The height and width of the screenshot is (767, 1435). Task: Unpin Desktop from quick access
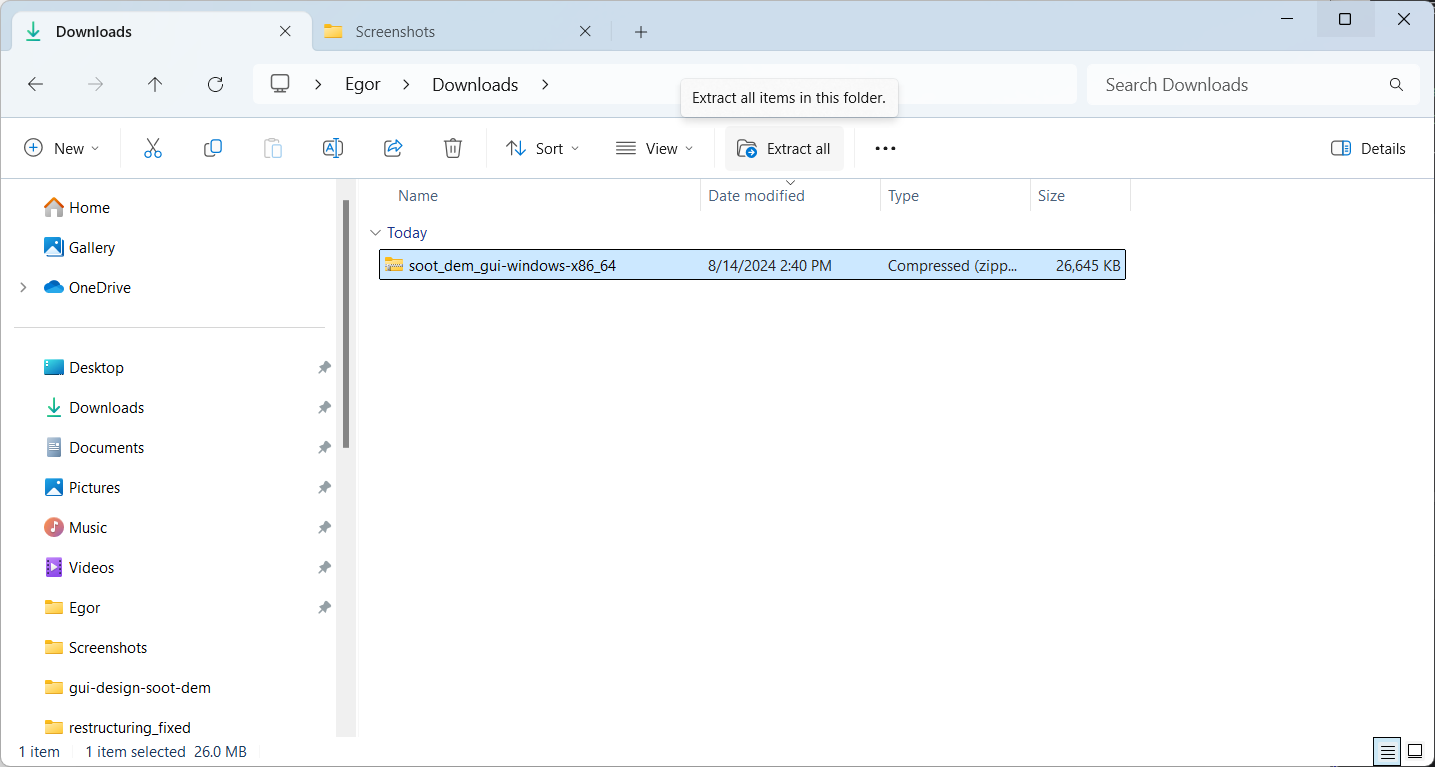click(324, 368)
